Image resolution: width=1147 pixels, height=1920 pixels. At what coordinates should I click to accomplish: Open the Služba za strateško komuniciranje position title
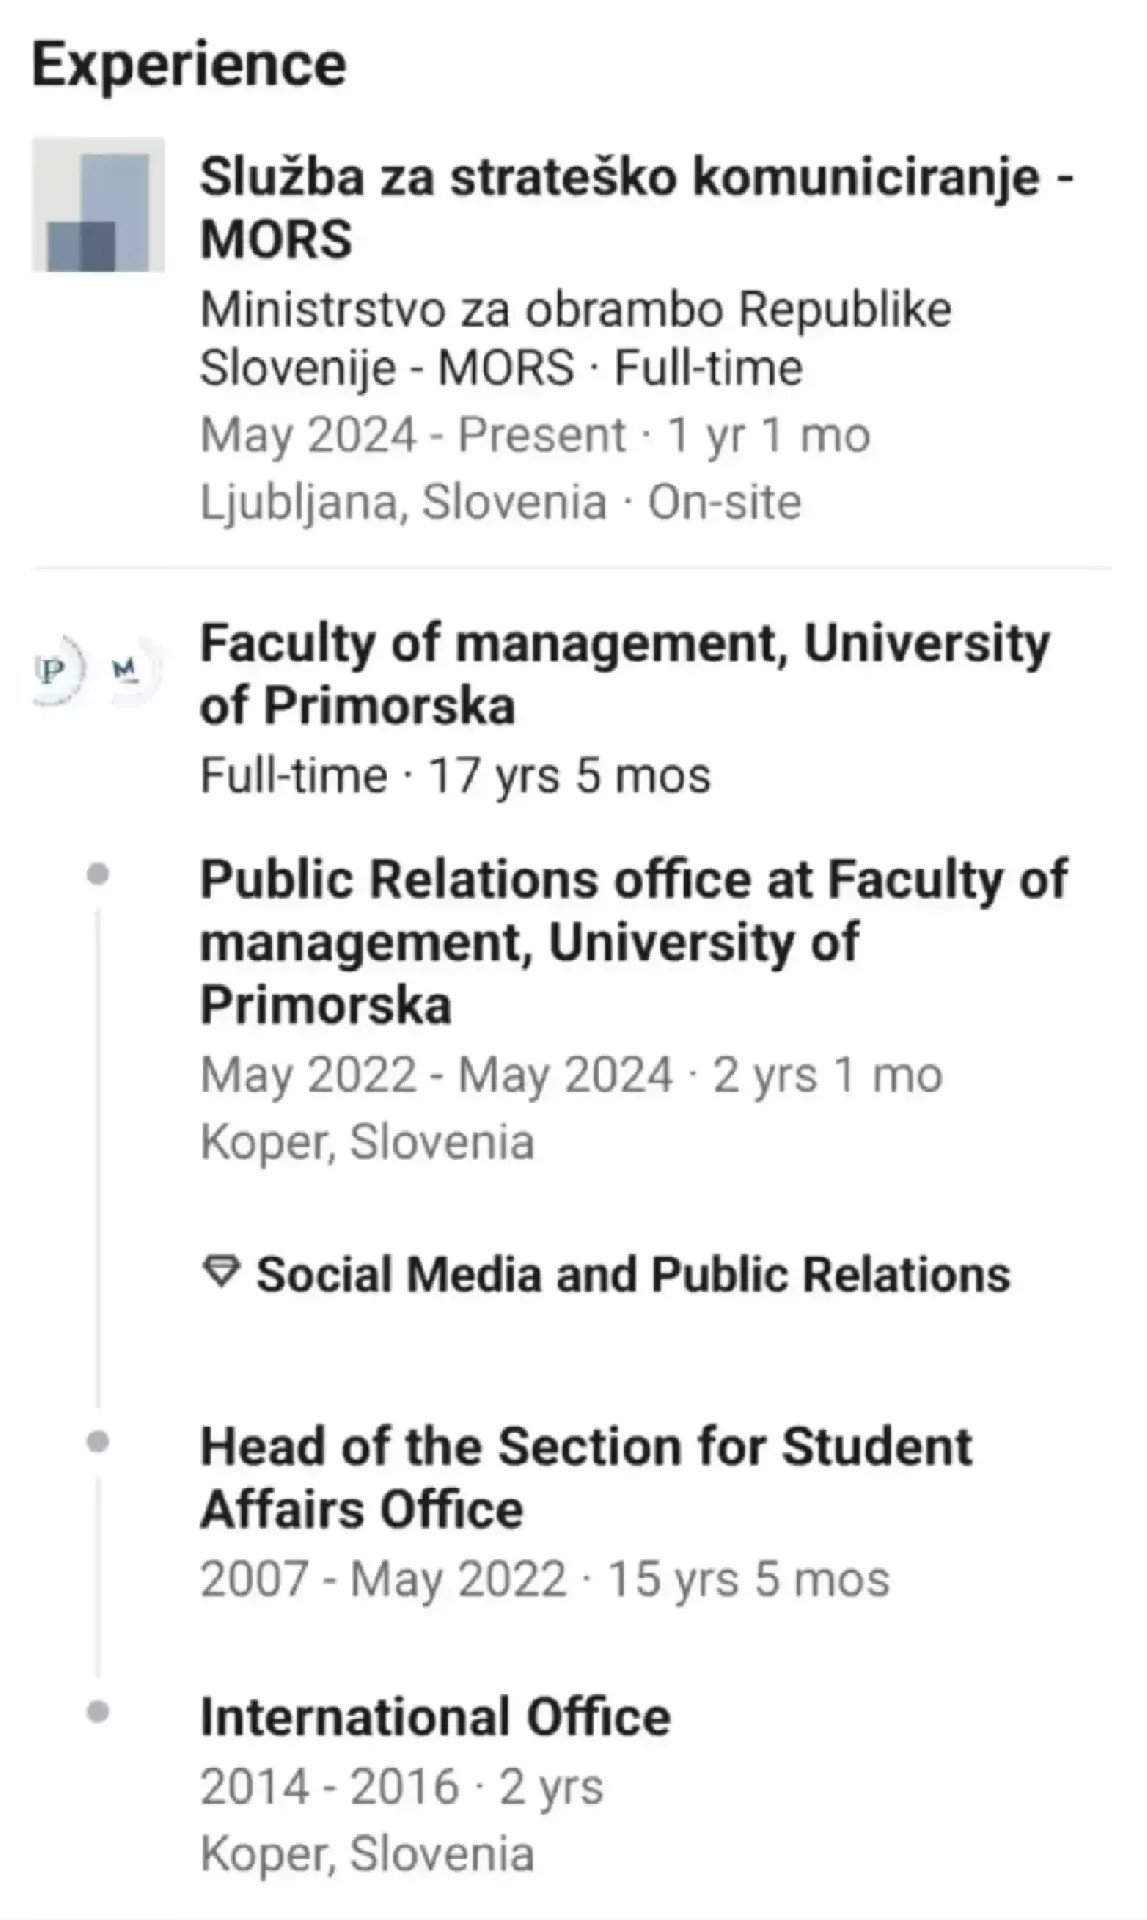(636, 207)
